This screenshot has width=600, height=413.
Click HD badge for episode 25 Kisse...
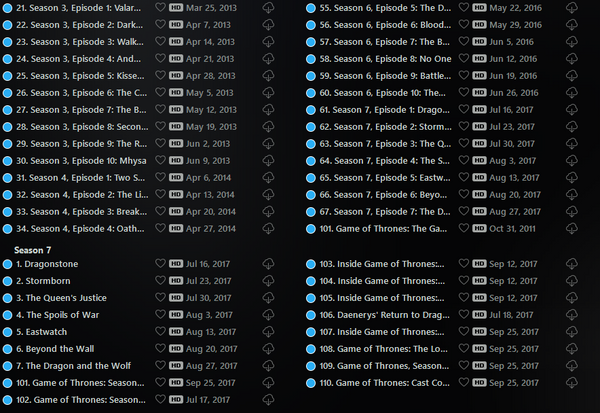pyautogui.click(x=176, y=75)
